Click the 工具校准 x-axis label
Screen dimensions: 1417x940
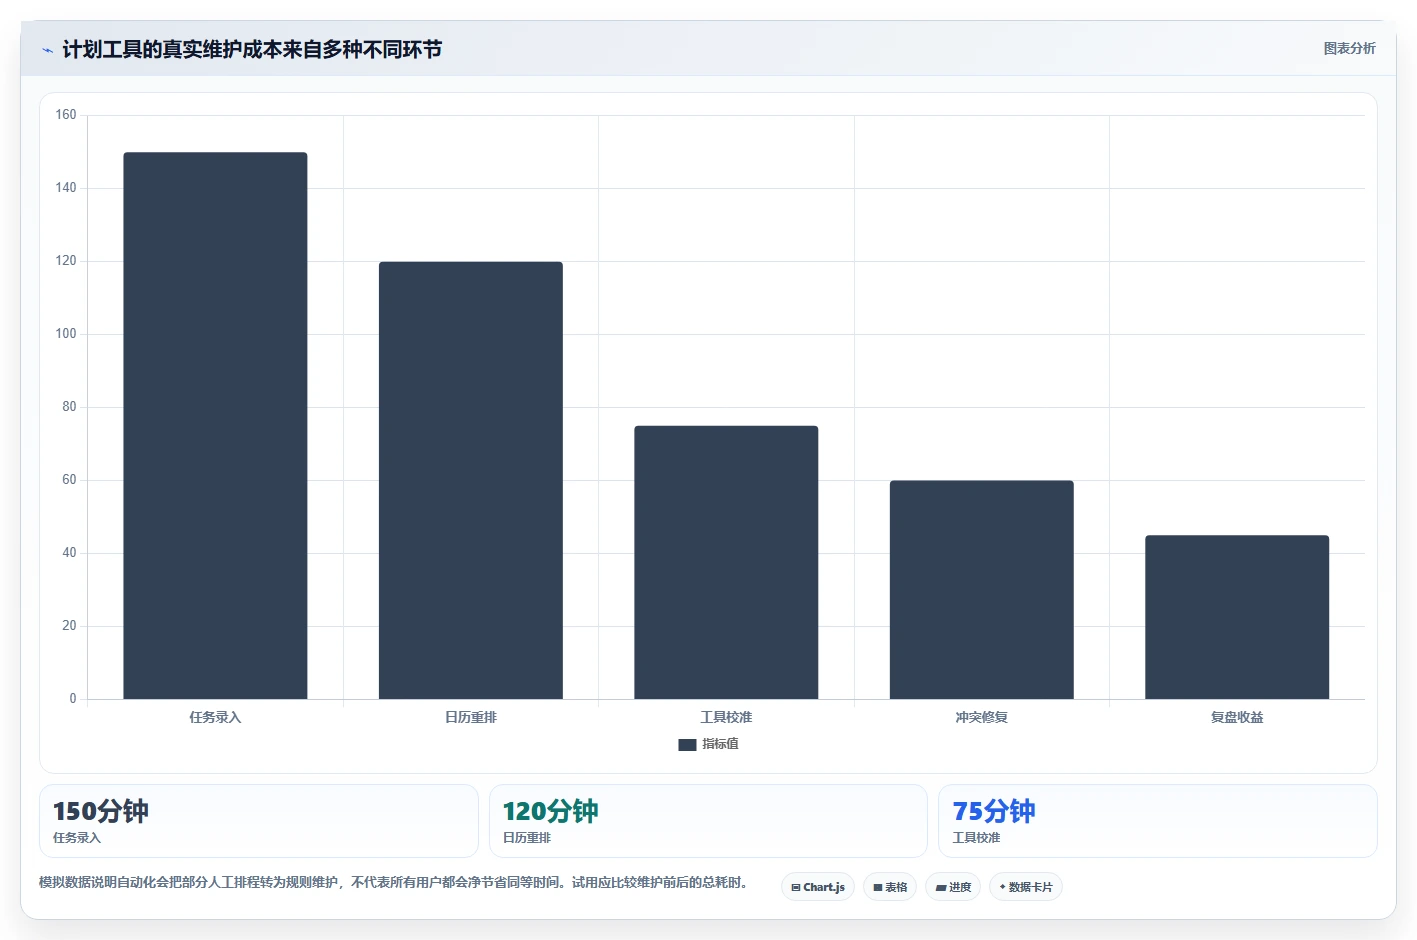point(726,717)
